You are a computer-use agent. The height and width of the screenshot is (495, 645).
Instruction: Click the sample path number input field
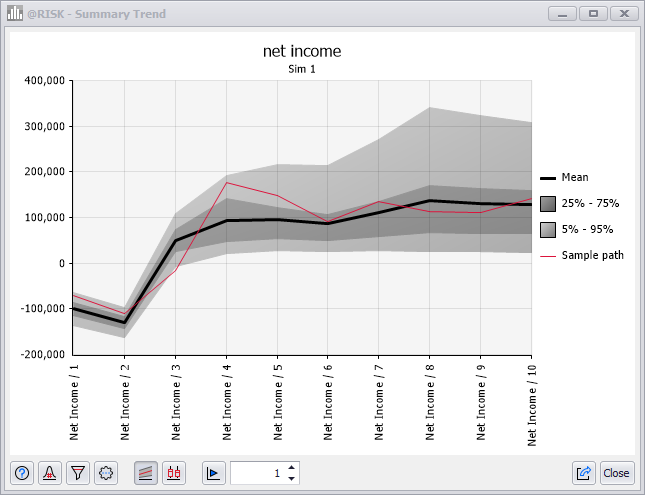coord(257,473)
